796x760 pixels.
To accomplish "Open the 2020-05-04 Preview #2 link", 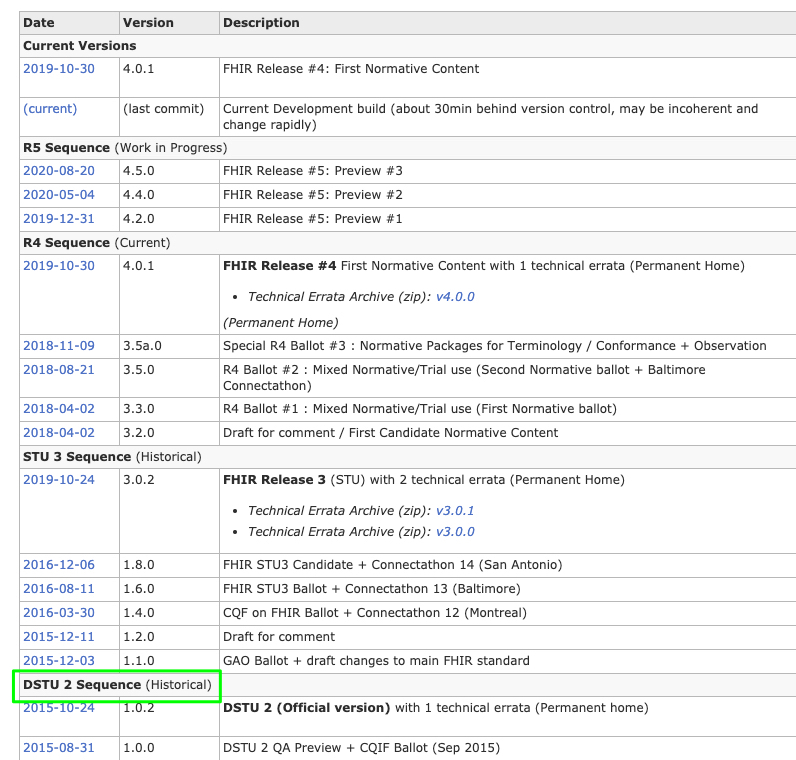I will tap(59, 194).
